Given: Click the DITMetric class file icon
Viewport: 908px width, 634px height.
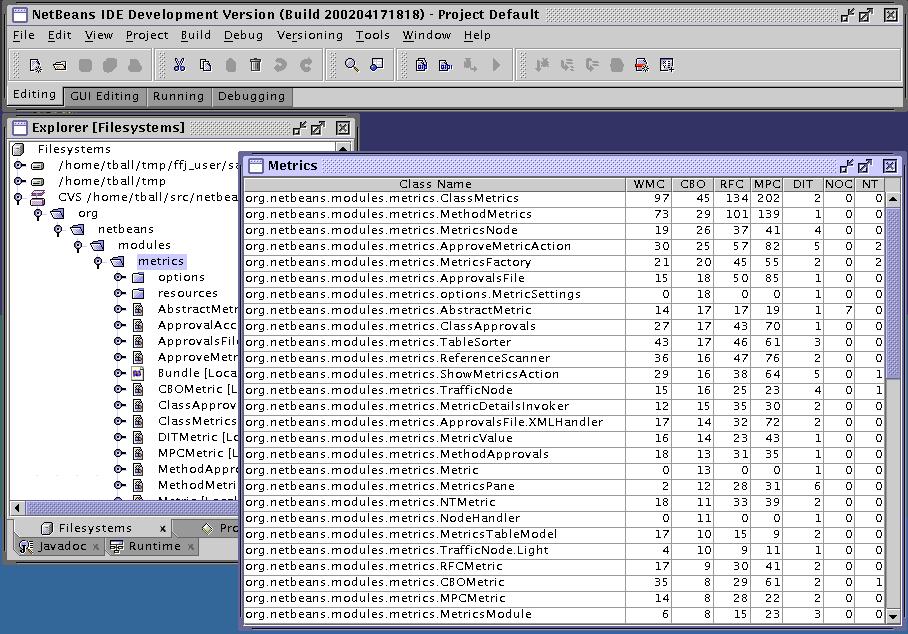Looking at the screenshot, I should point(138,437).
